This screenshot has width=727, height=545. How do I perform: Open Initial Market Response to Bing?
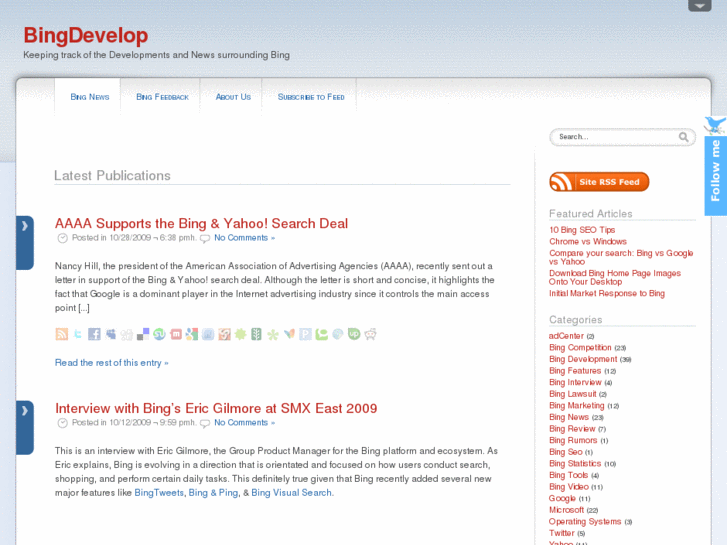(x=607, y=294)
